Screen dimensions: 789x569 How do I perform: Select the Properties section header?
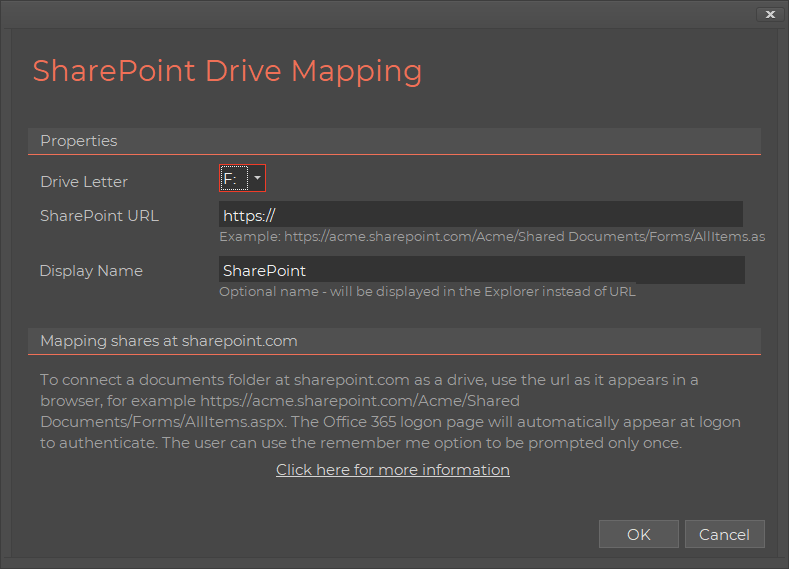394,141
